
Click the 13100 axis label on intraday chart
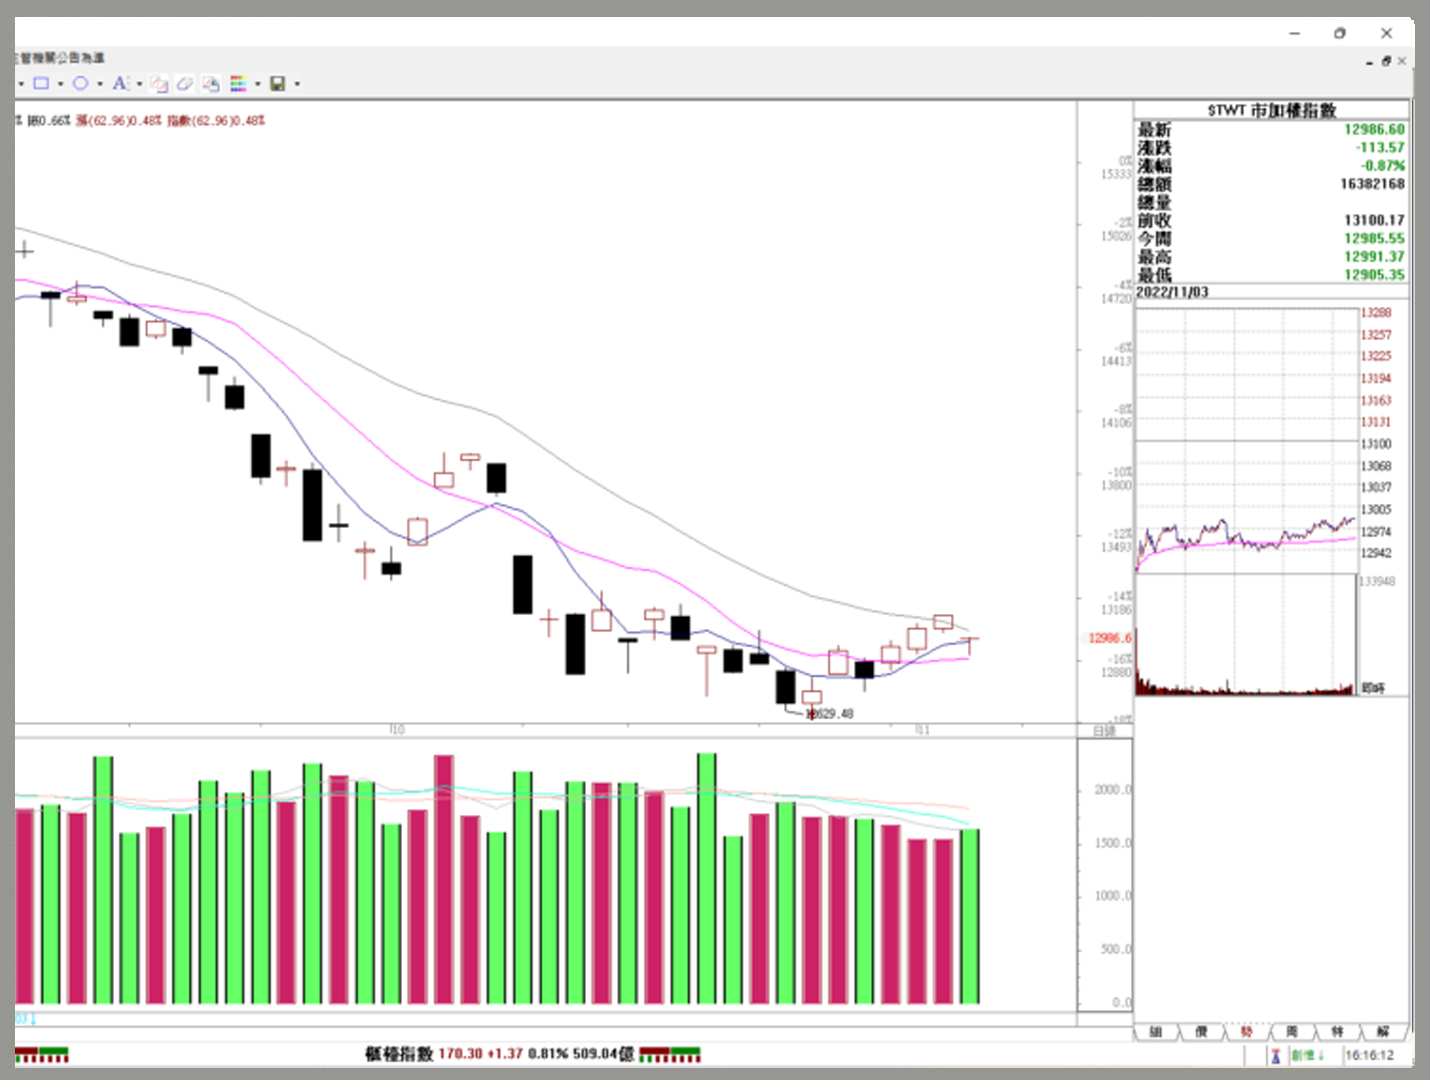tap(1377, 444)
